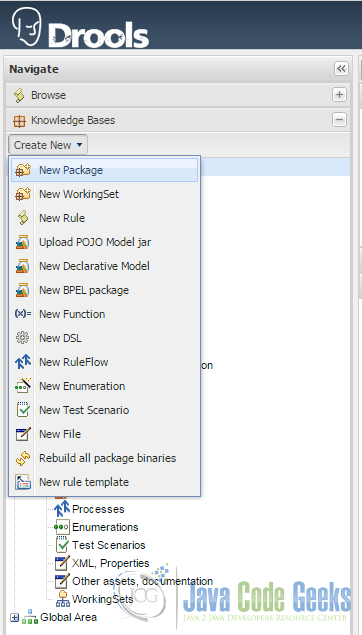This screenshot has height=635, width=362.
Task: Choose New Package from the menu
Action: pos(104,170)
